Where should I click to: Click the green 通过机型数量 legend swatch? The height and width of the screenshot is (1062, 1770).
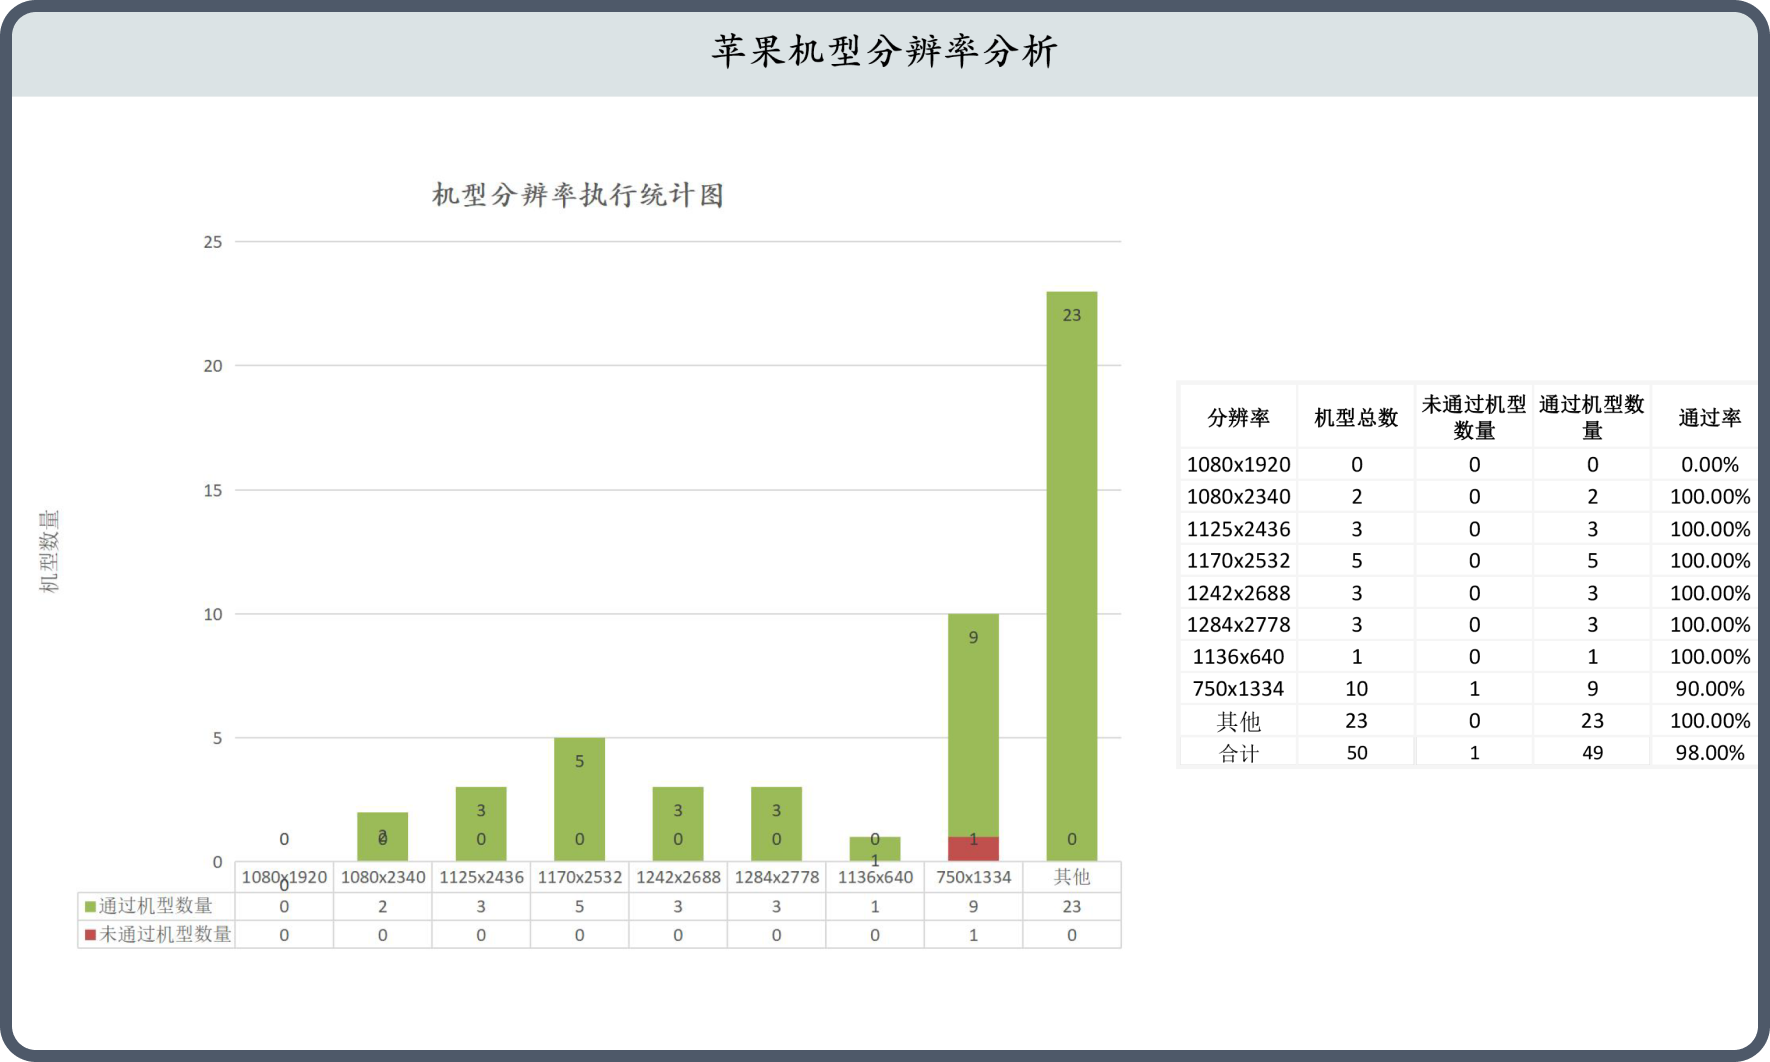[x=90, y=907]
